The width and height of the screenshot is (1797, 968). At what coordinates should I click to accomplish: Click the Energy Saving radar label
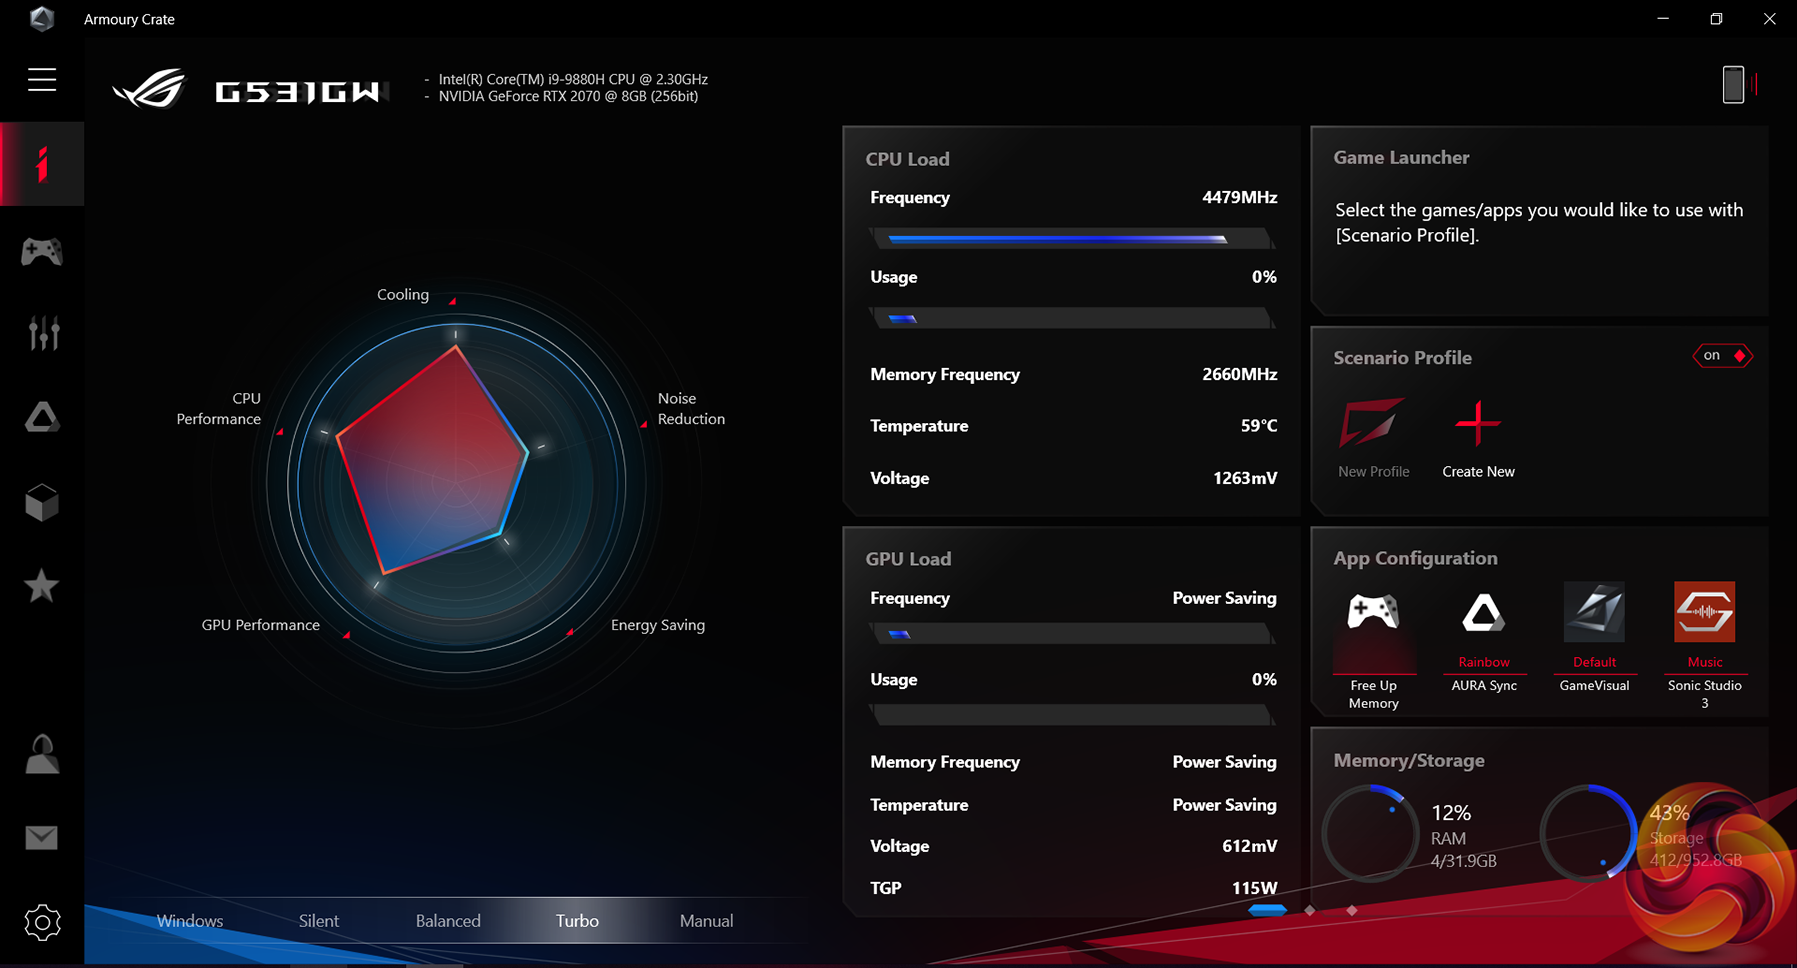click(658, 625)
